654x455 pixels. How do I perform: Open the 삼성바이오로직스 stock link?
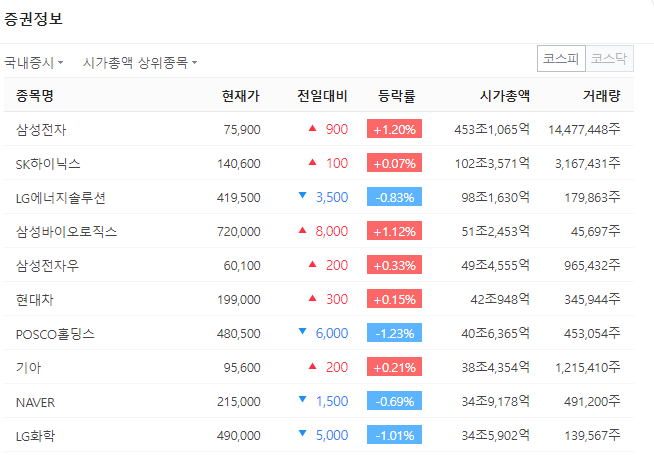tap(66, 232)
